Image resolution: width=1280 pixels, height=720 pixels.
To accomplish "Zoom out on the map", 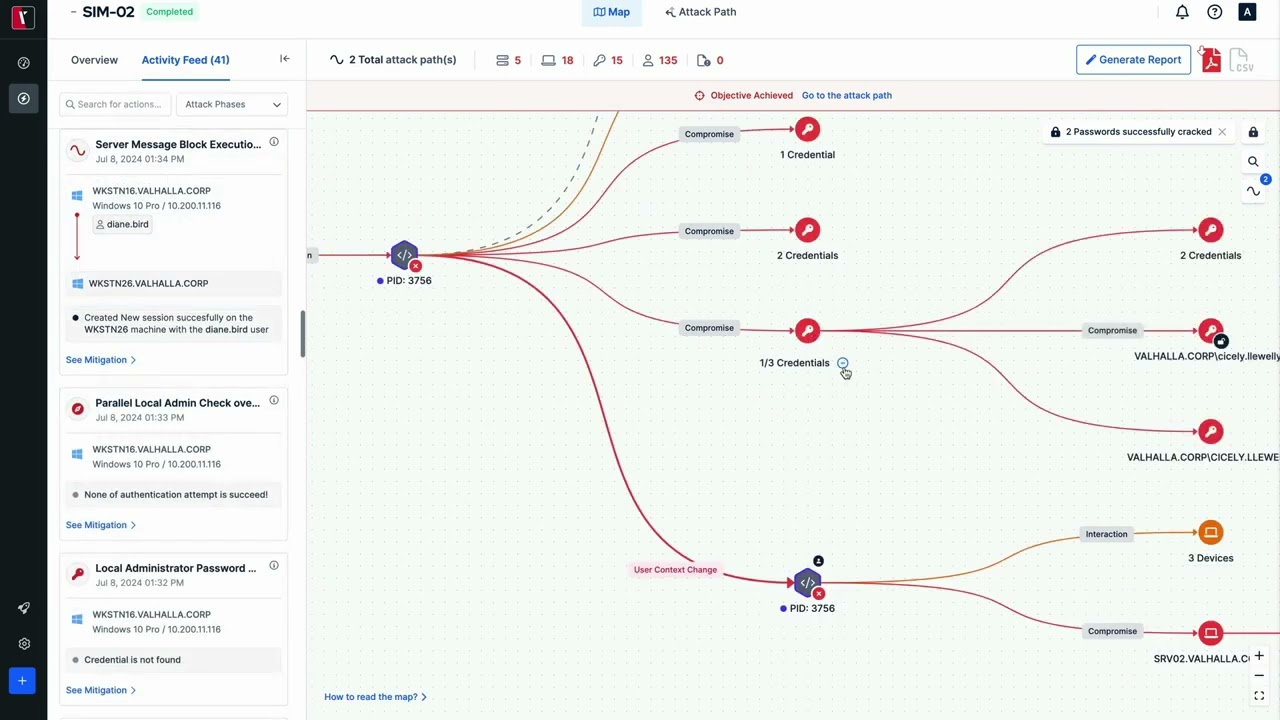I will [x=1259, y=676].
